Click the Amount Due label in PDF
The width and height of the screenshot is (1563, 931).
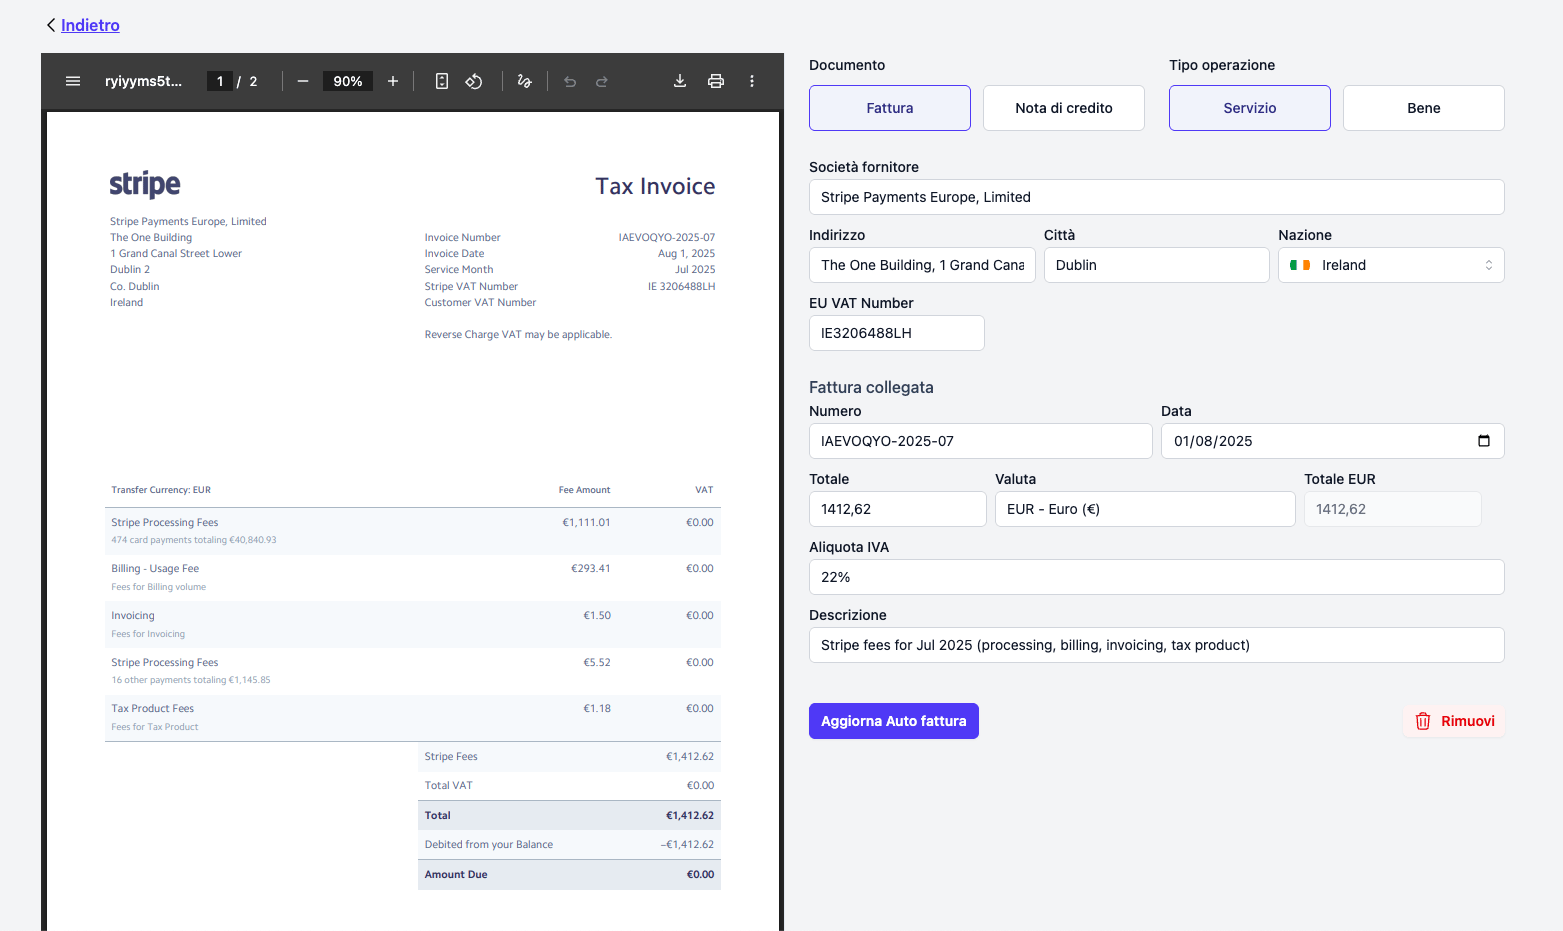pyautogui.click(x=456, y=875)
